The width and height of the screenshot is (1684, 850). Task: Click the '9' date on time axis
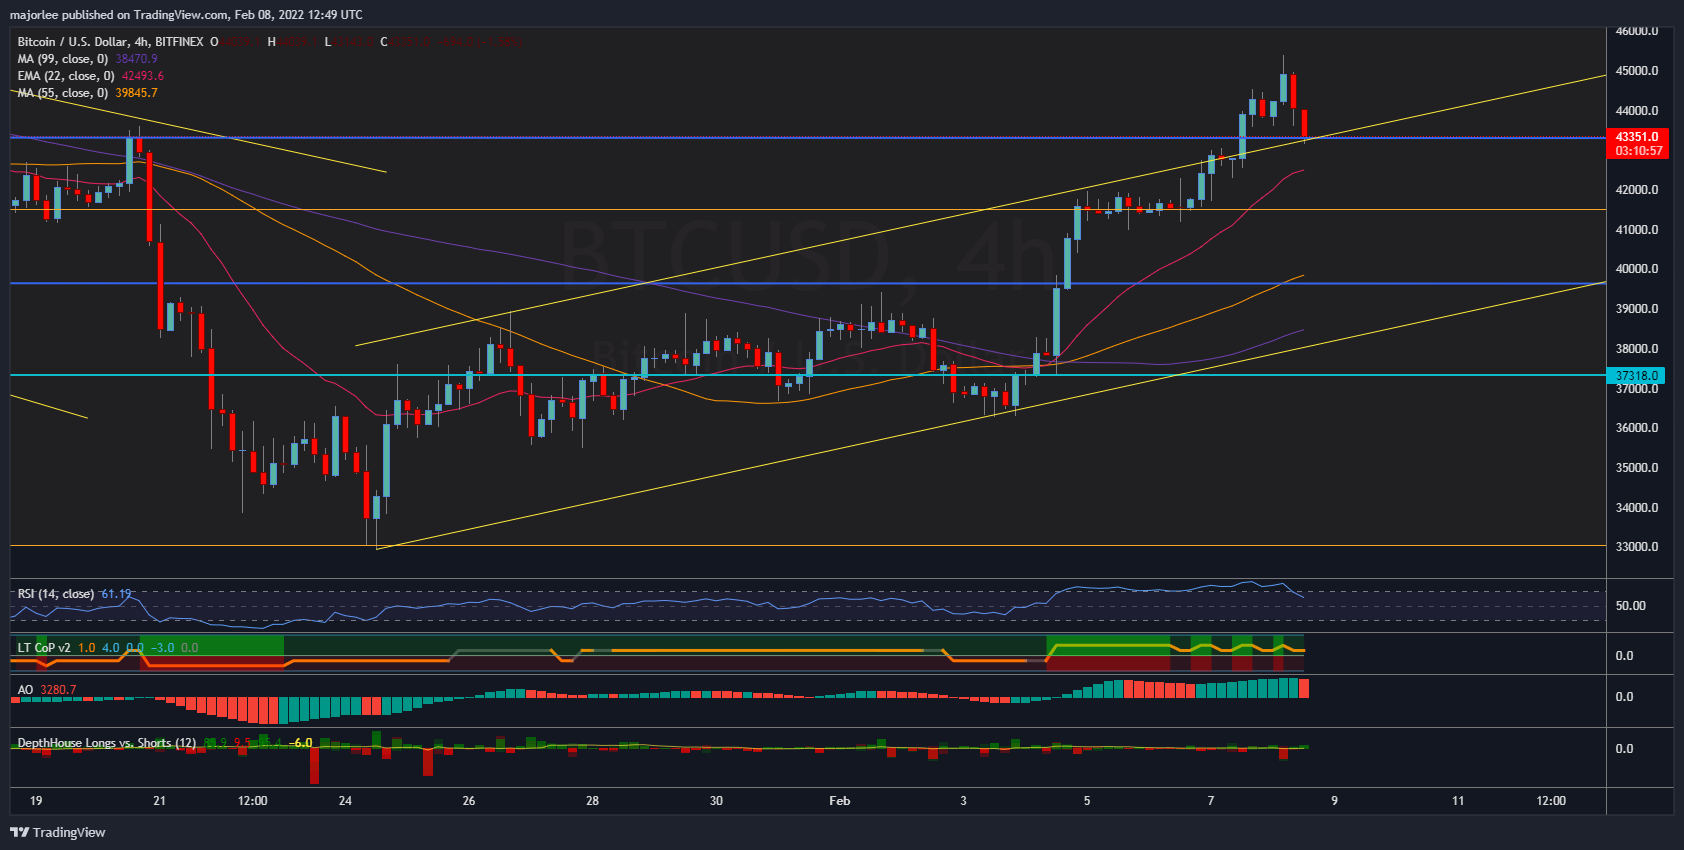point(1334,801)
